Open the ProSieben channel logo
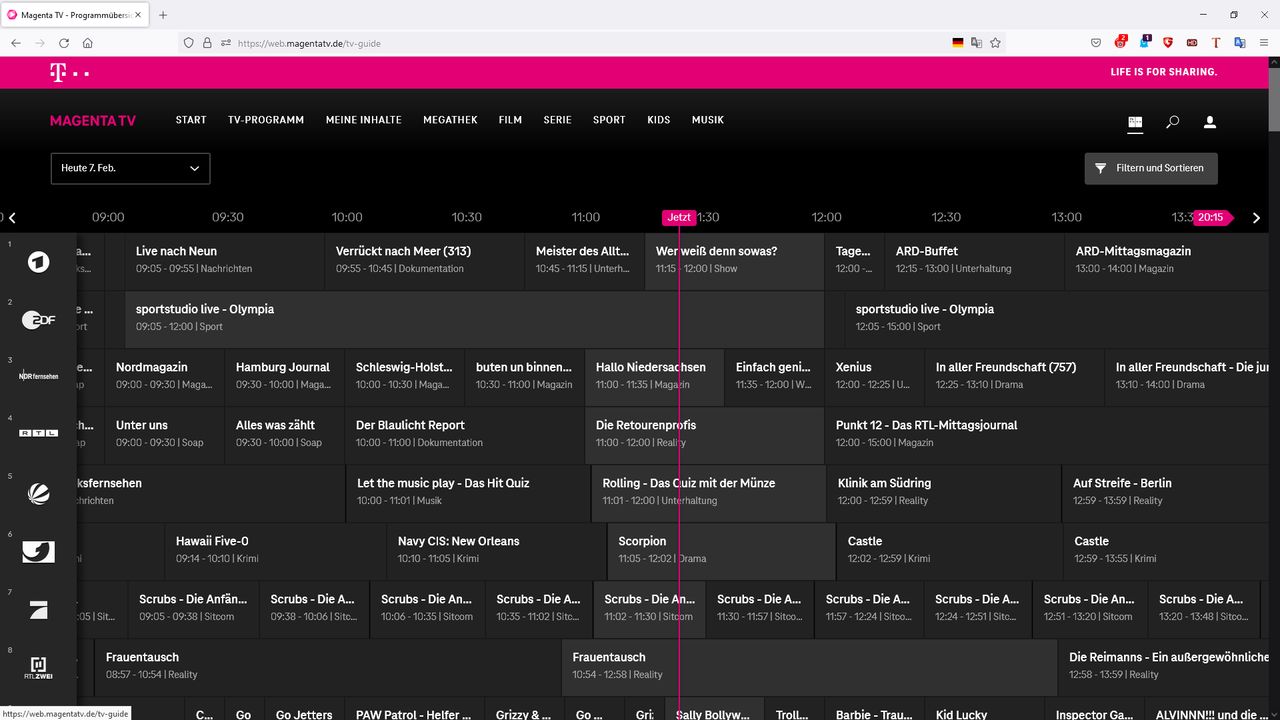The height and width of the screenshot is (720, 1280). pyautogui.click(x=38, y=610)
